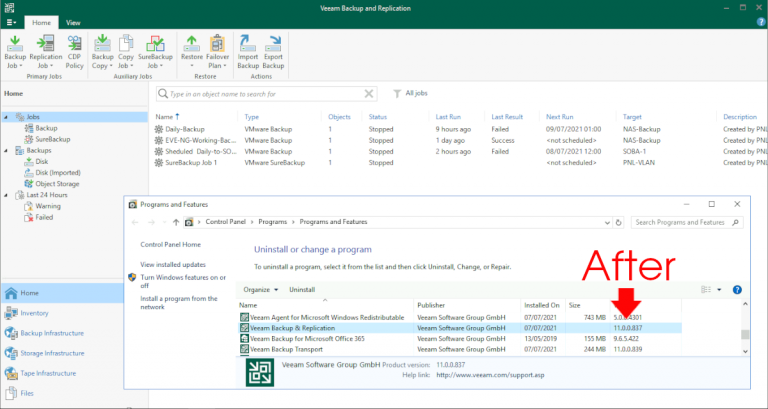
Task: Refresh the Programs and Features address bar
Action: pyautogui.click(x=618, y=222)
